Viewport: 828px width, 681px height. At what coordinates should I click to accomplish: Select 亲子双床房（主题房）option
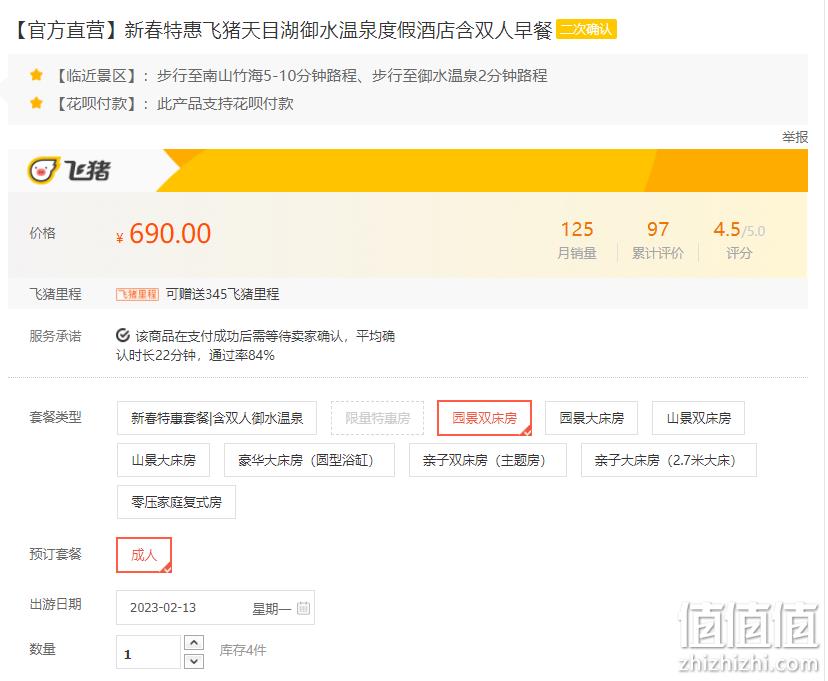click(x=488, y=460)
